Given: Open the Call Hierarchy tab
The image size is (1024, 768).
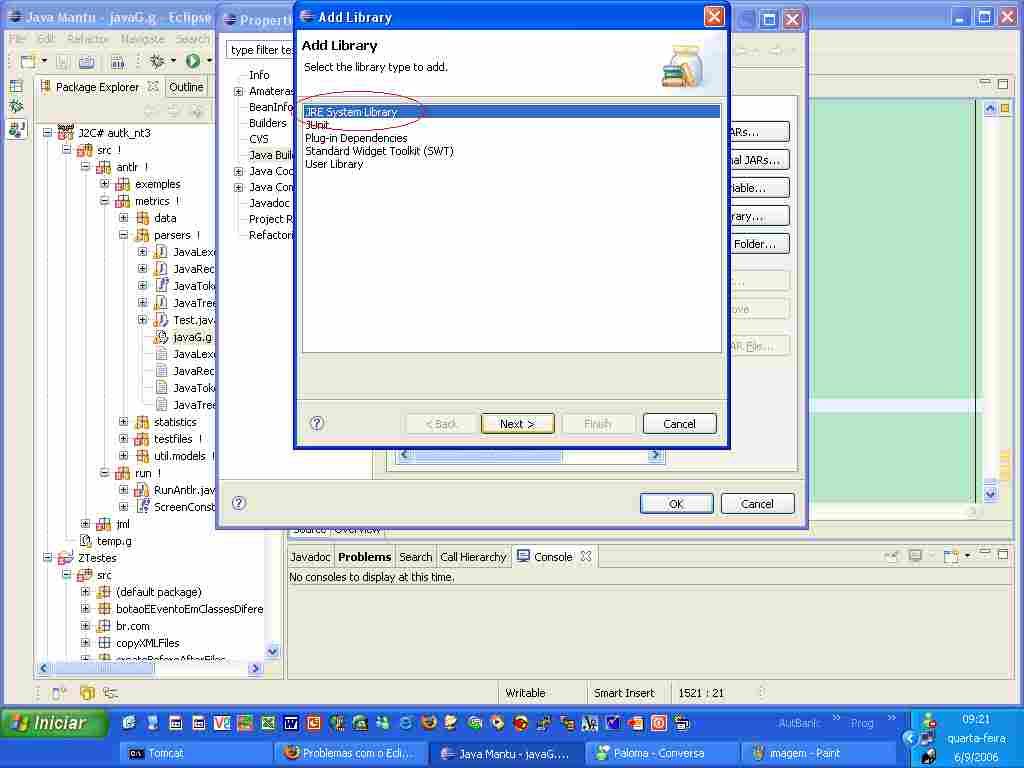Looking at the screenshot, I should [x=473, y=557].
